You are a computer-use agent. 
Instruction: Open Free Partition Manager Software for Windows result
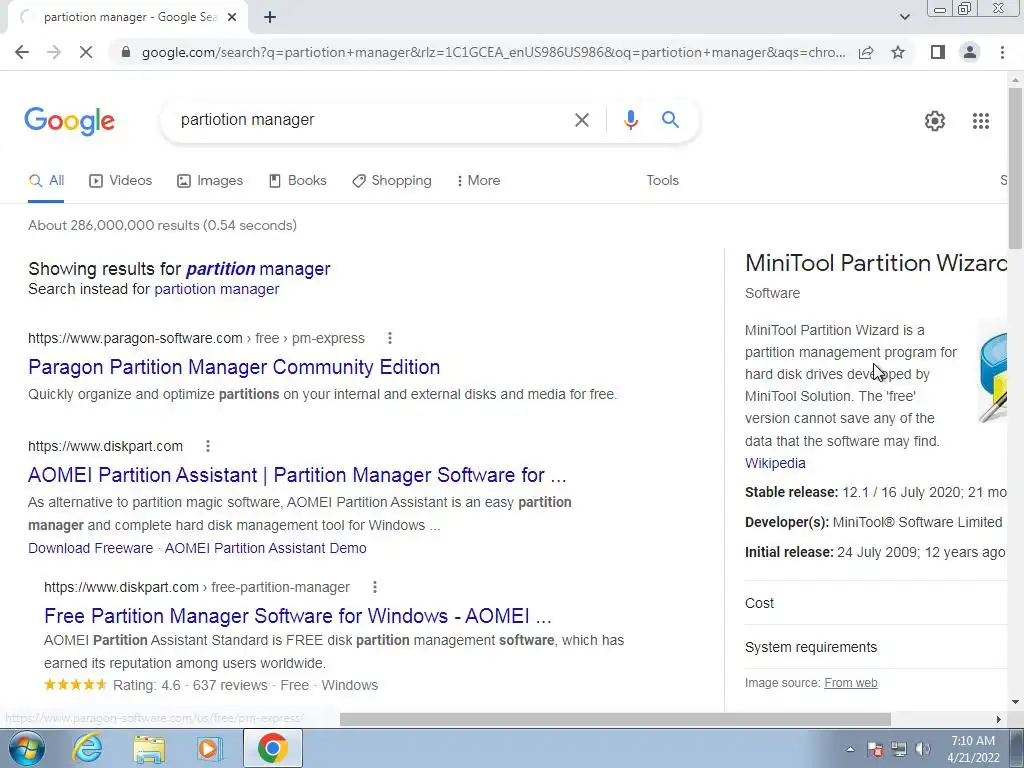(298, 616)
